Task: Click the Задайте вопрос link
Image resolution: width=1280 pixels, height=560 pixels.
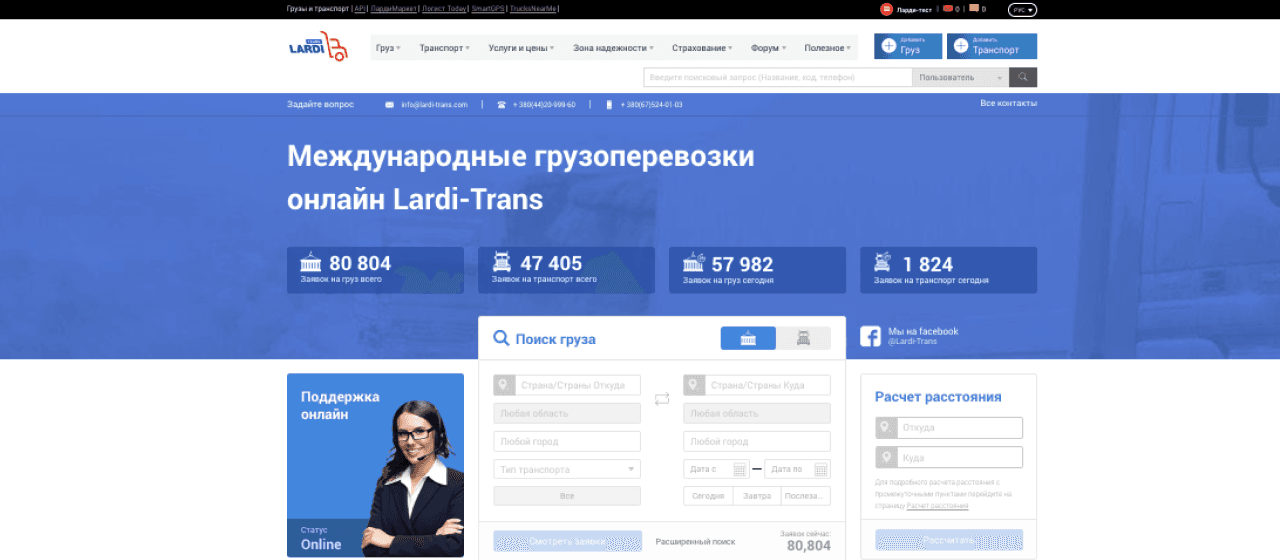Action: (x=320, y=104)
